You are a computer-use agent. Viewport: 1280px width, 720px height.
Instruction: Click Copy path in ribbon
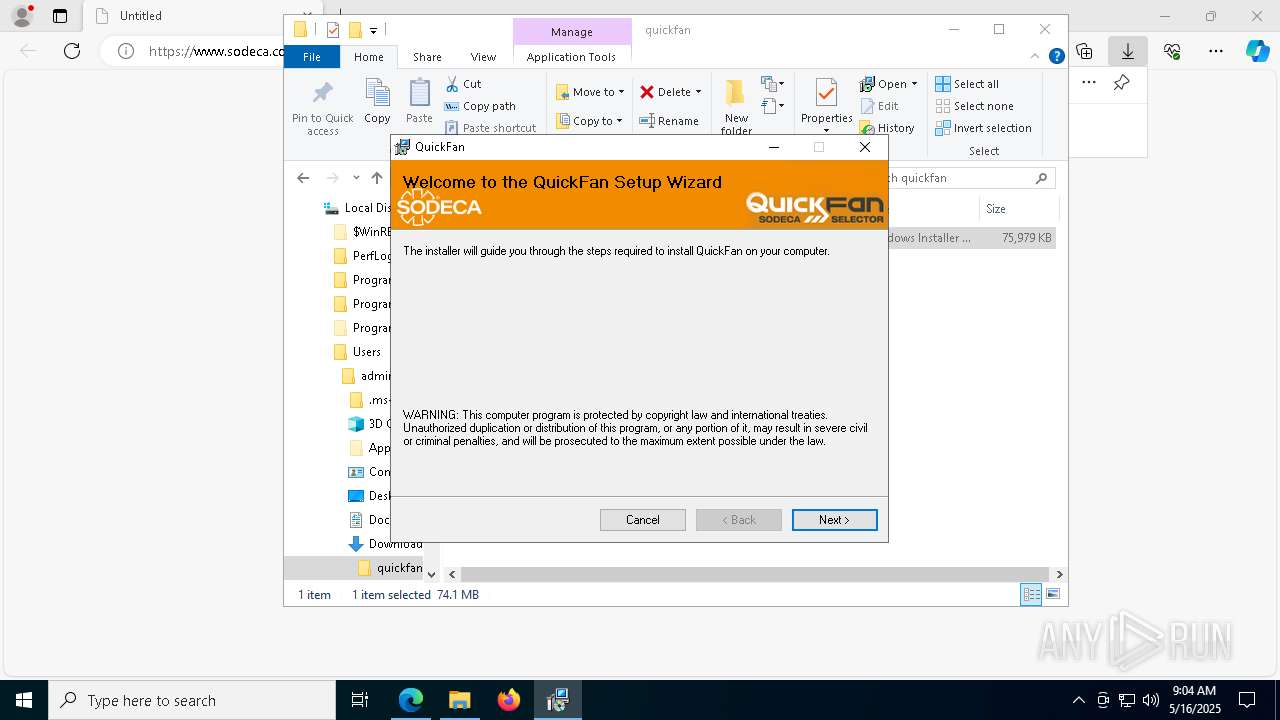pyautogui.click(x=480, y=106)
